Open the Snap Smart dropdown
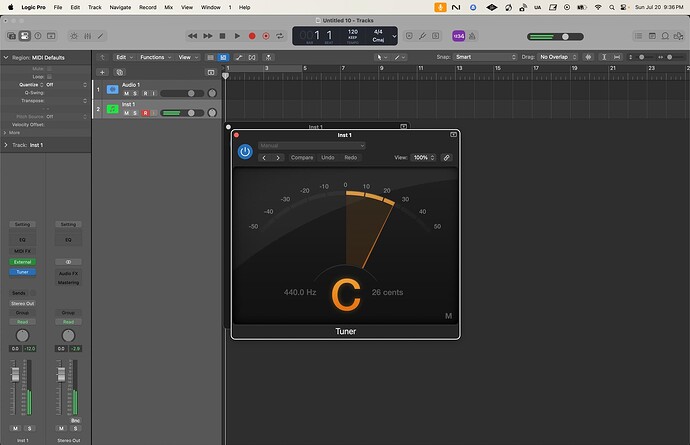This screenshot has width=690, height=445. pos(485,57)
